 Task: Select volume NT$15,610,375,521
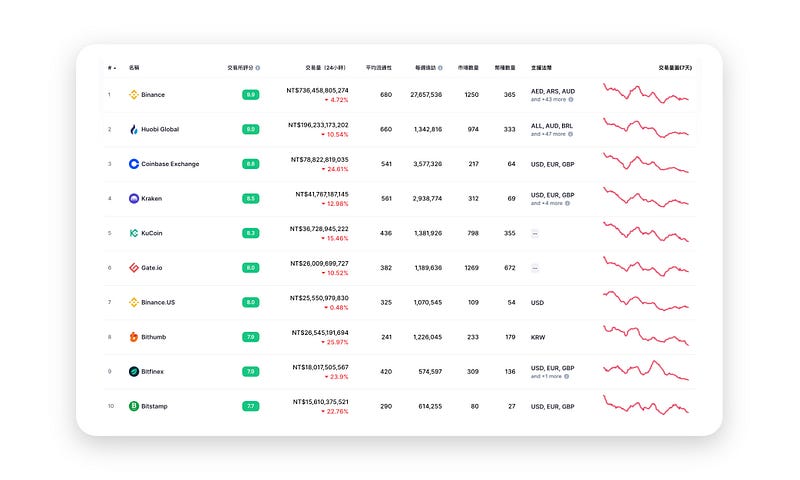321,402
